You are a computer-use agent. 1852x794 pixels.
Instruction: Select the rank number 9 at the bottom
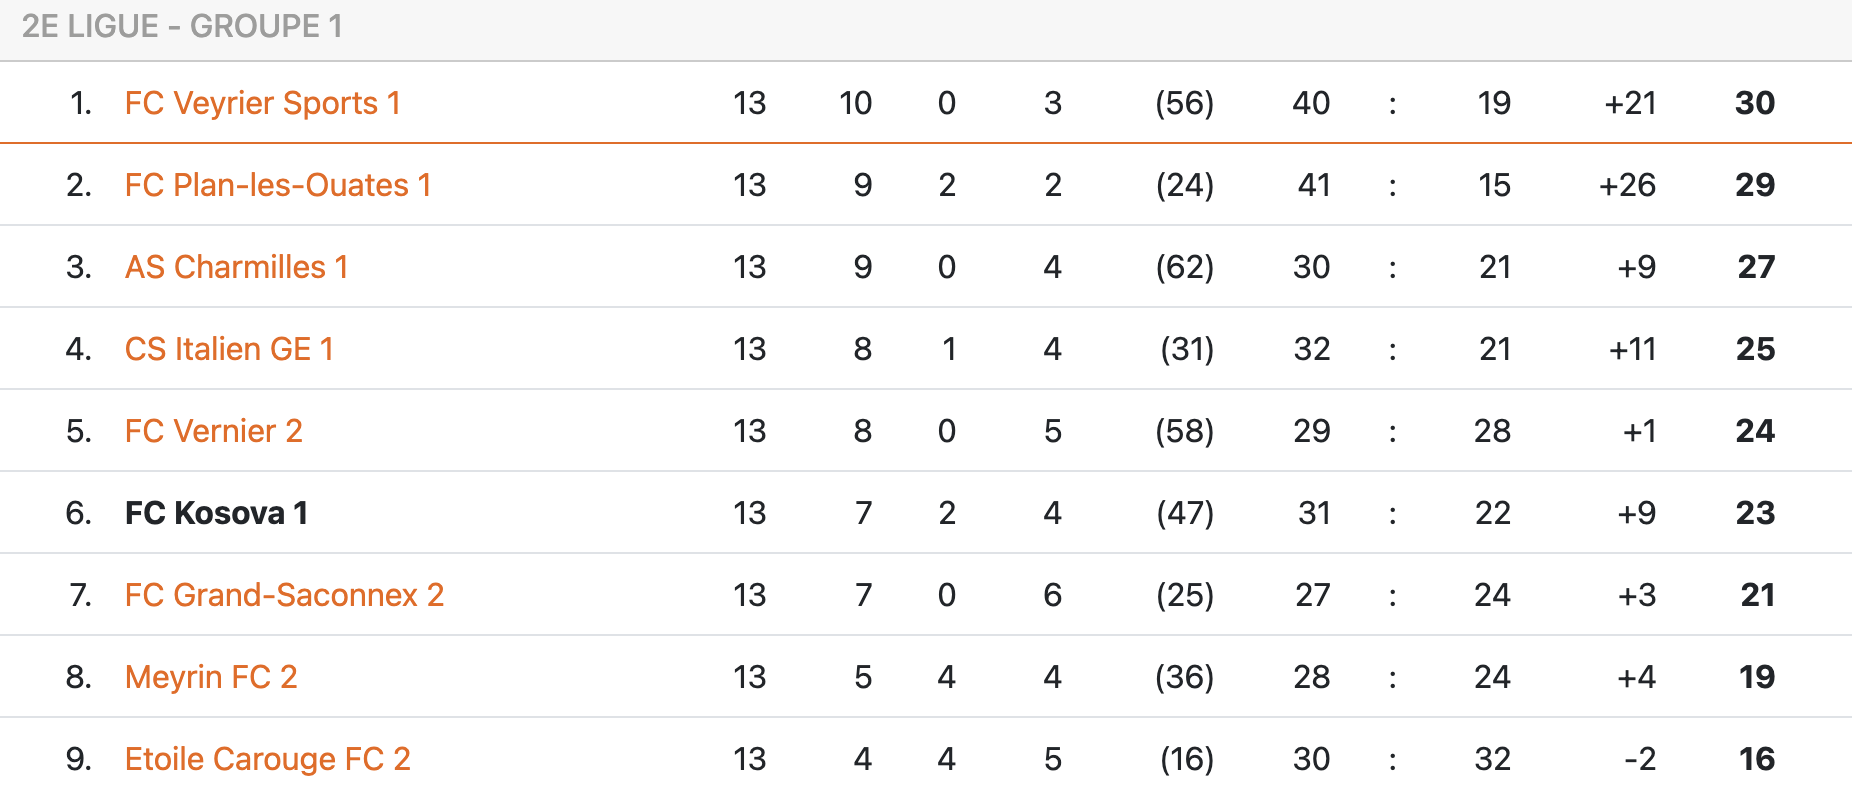78,759
